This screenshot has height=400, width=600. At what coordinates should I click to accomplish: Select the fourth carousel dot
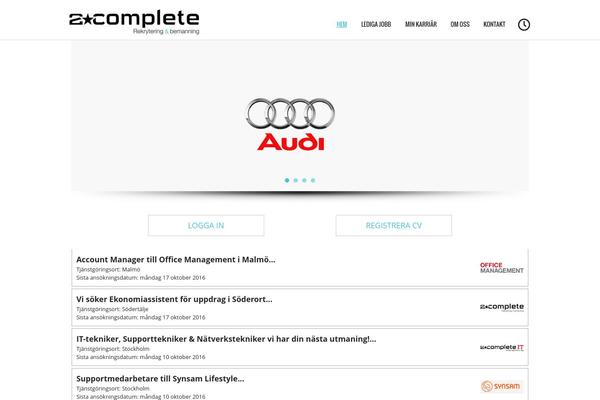click(313, 180)
